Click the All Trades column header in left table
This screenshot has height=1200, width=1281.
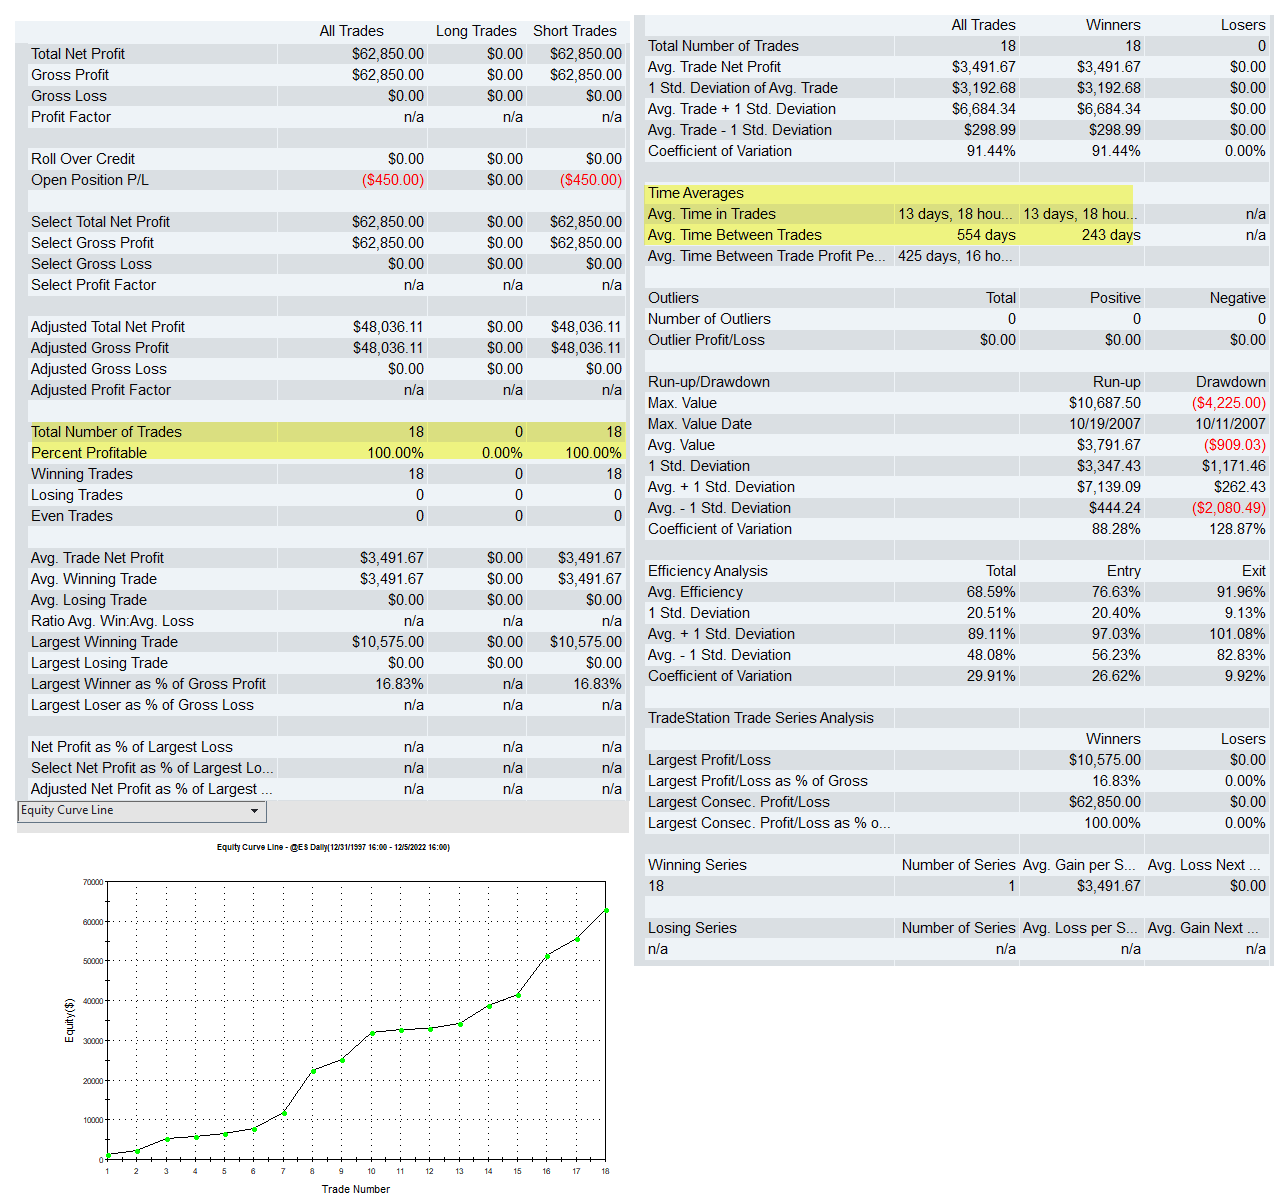[x=352, y=31]
